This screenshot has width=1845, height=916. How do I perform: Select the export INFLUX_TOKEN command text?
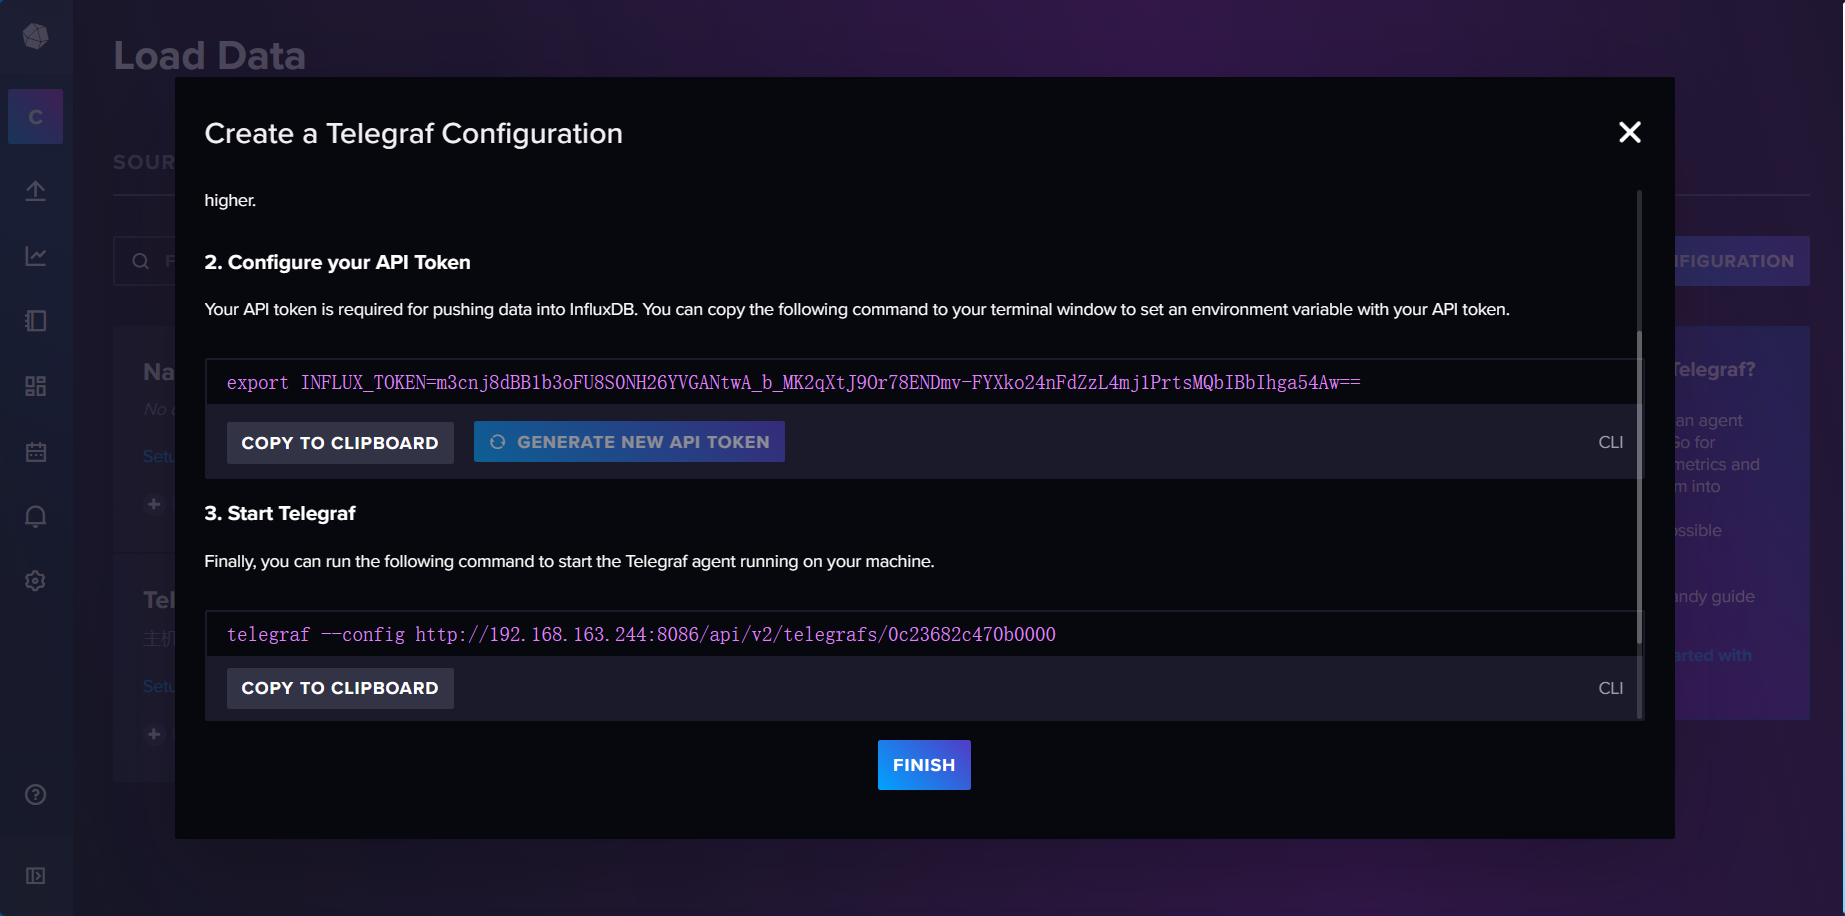pos(792,381)
